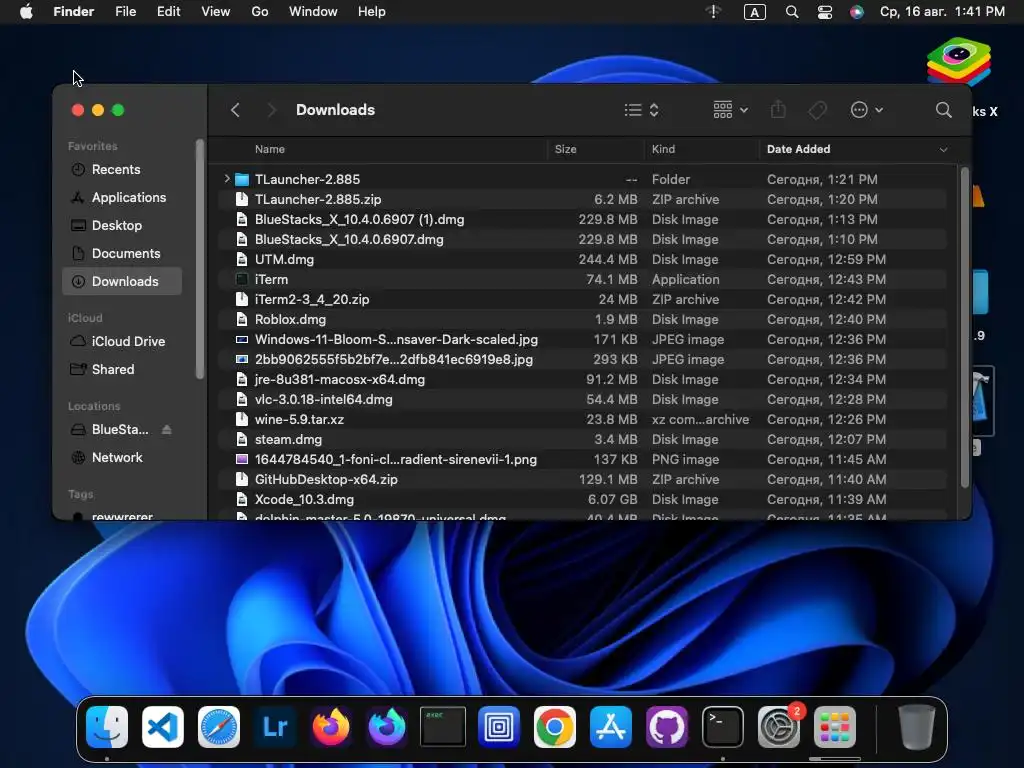Select GitHubDesktop-x64.zip file
1024x768 pixels.
tap(583, 479)
